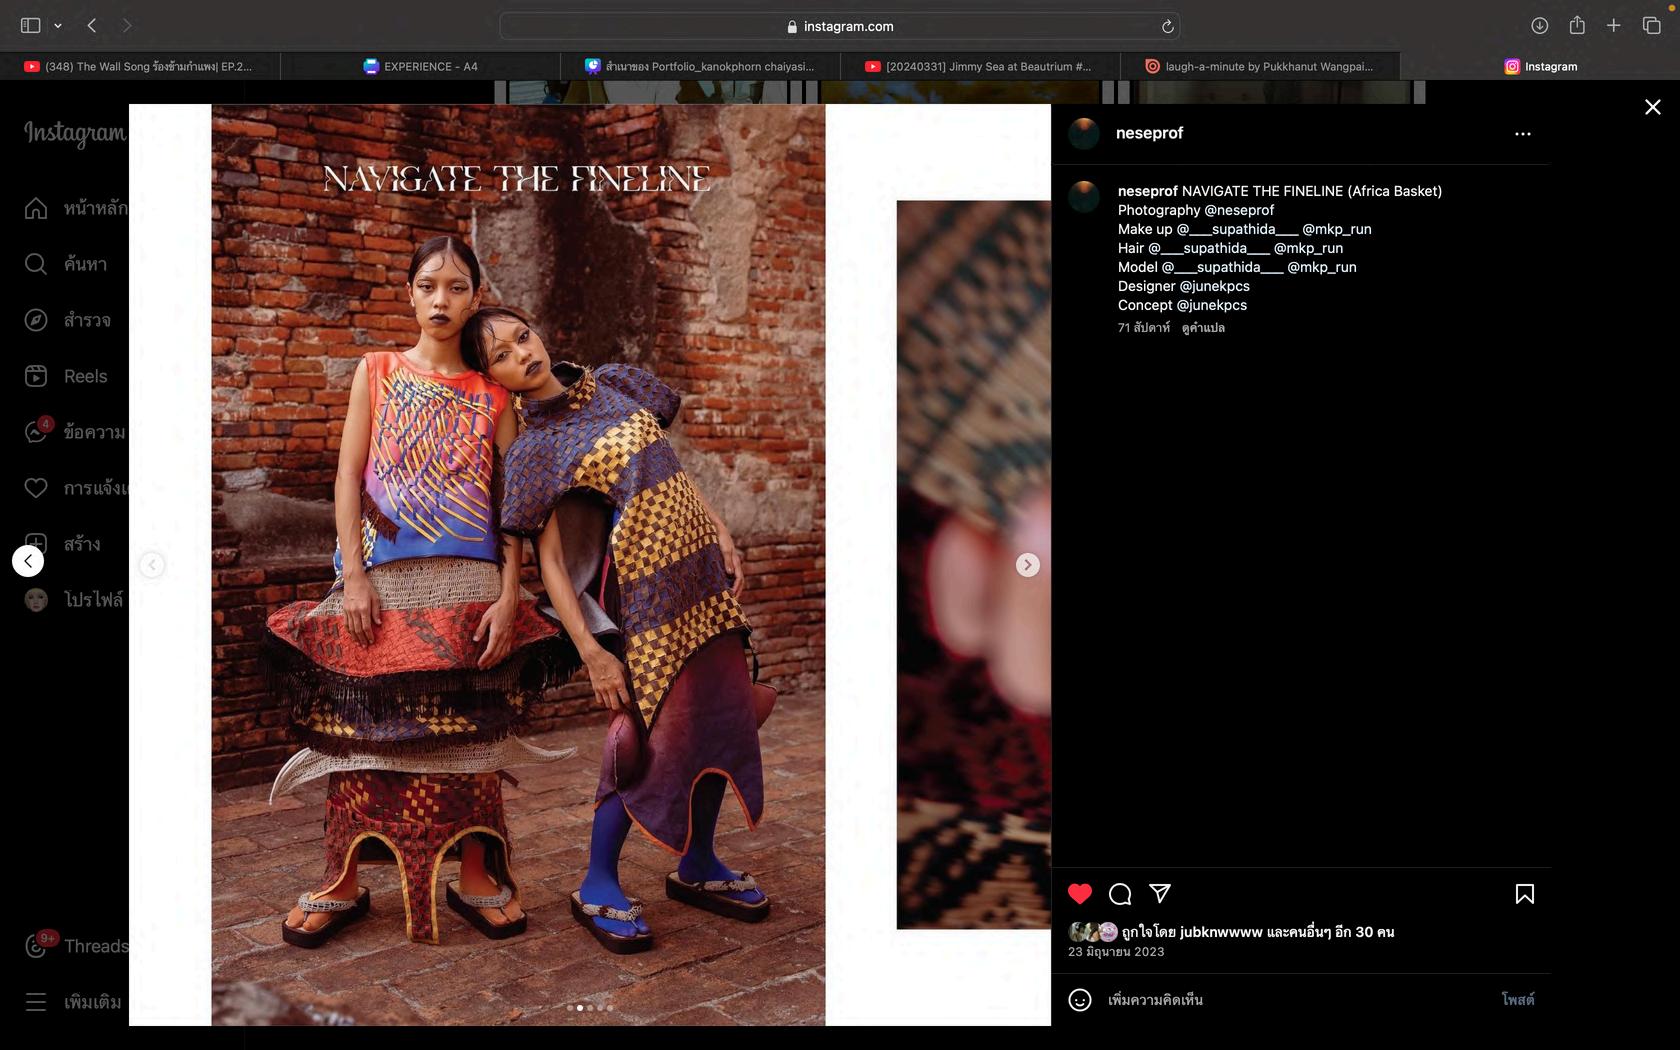Switch to The Wall Song YouTube tab
The height and width of the screenshot is (1050, 1680).
coord(140,67)
